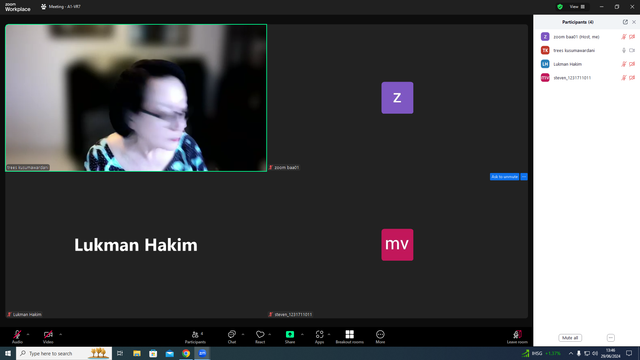Select trees kusumawardani video tile

[136, 98]
